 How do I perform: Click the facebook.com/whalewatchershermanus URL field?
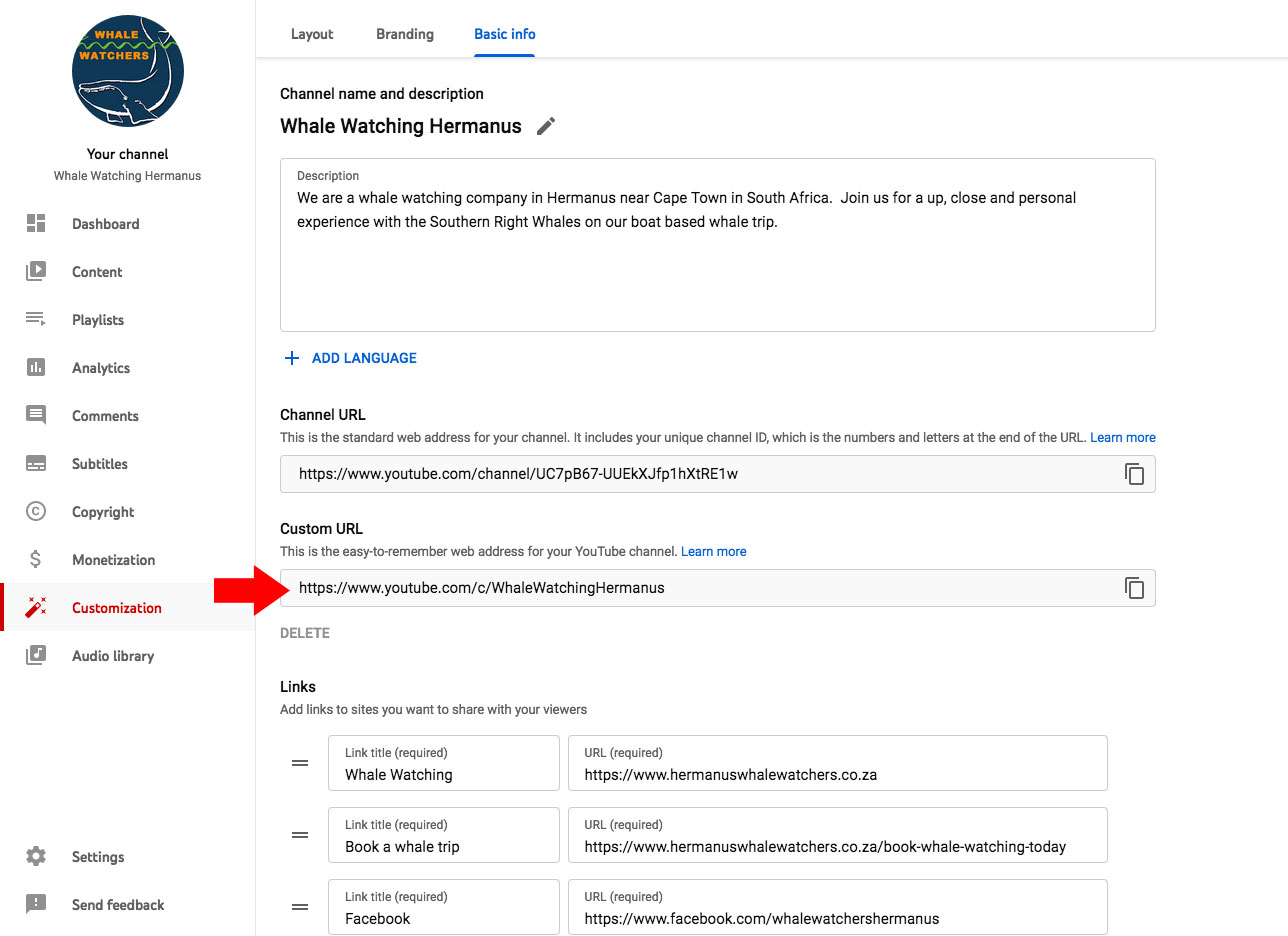coord(838,907)
